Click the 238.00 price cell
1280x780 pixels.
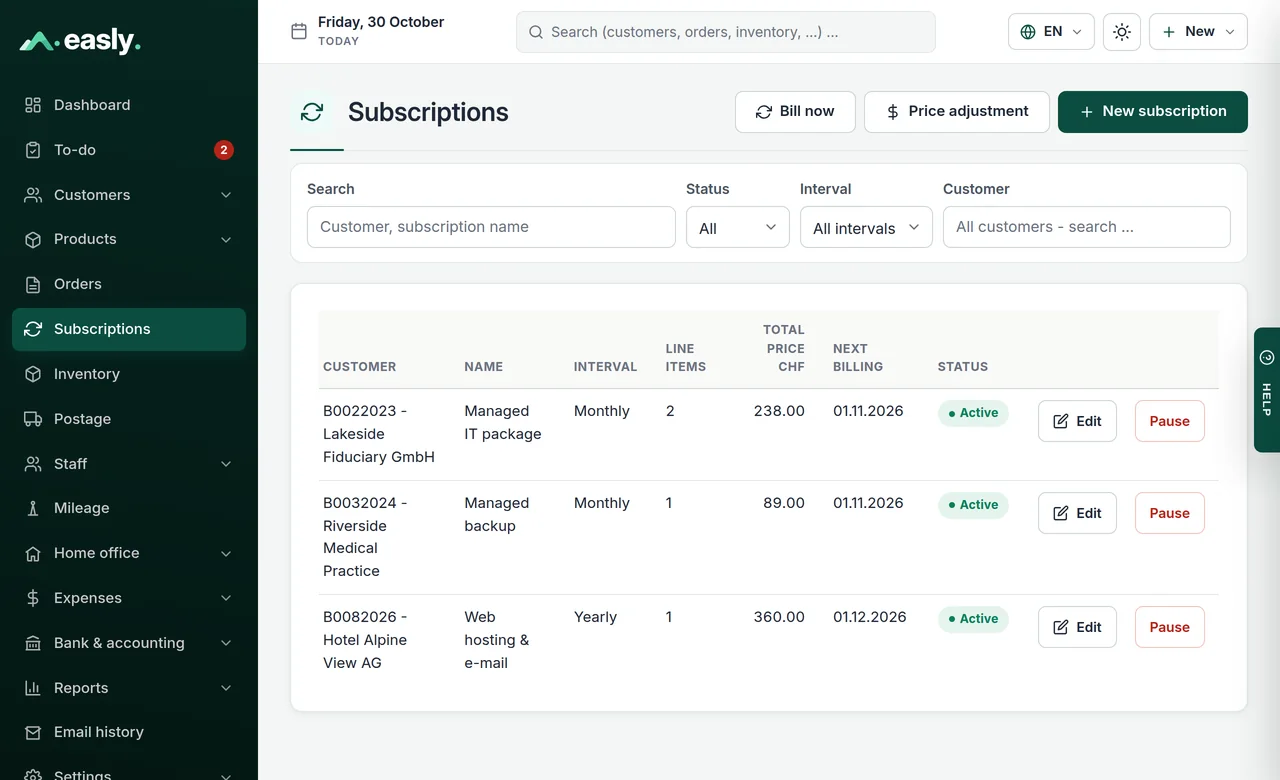(x=779, y=411)
